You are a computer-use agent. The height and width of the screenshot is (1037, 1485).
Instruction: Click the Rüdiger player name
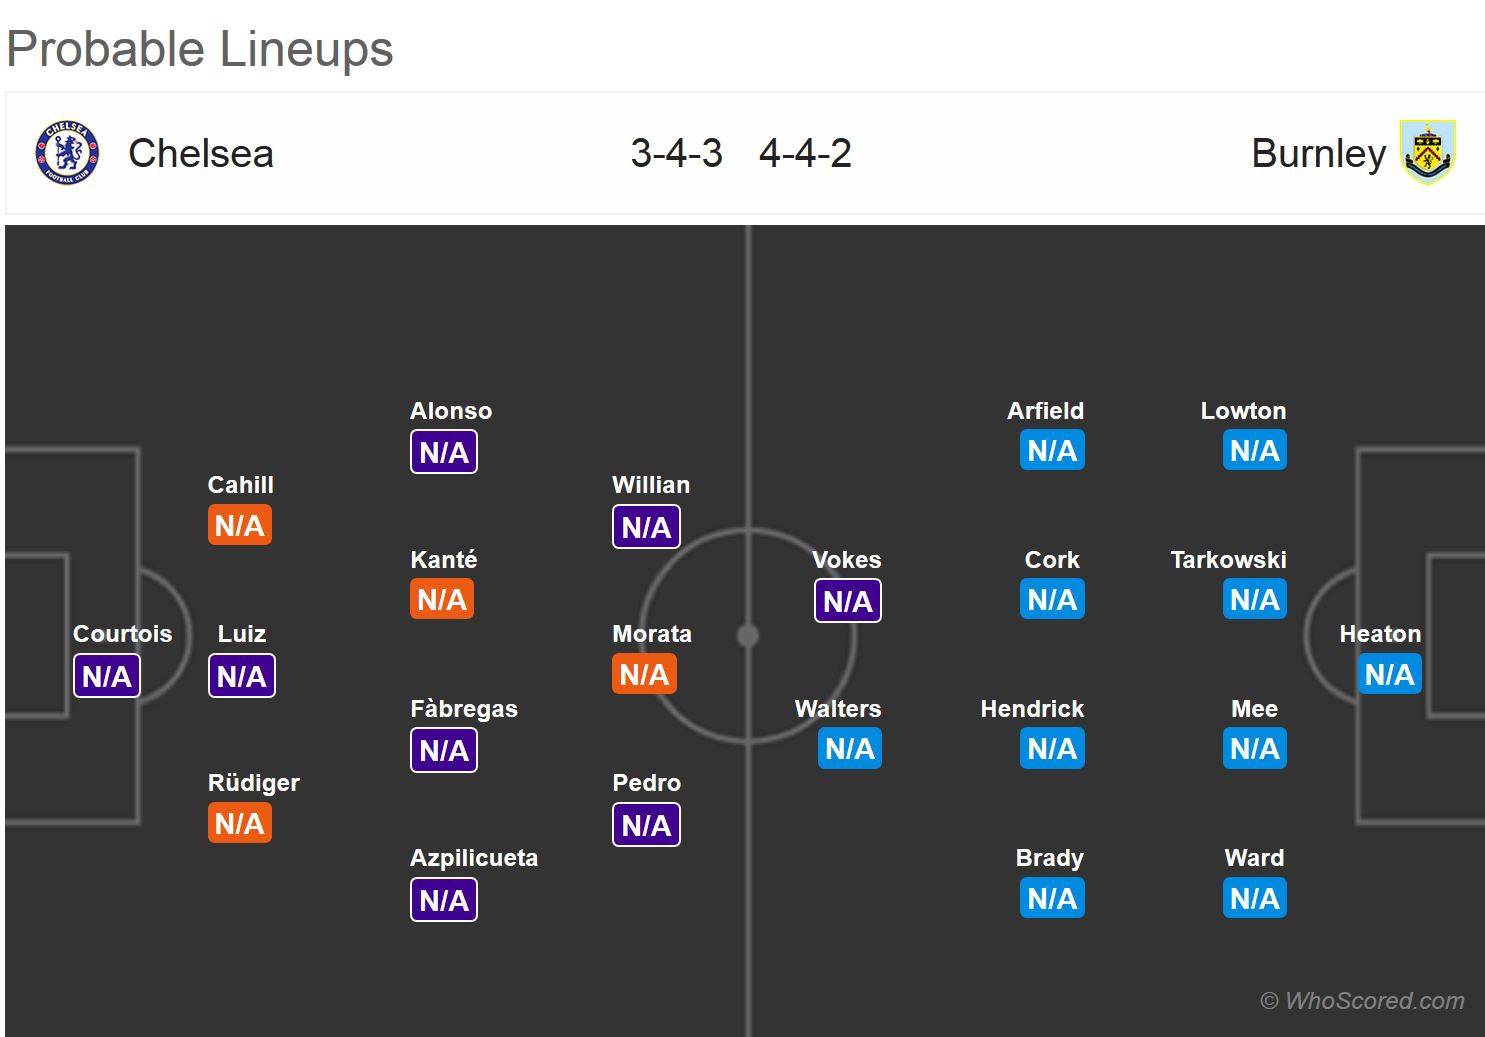[254, 783]
